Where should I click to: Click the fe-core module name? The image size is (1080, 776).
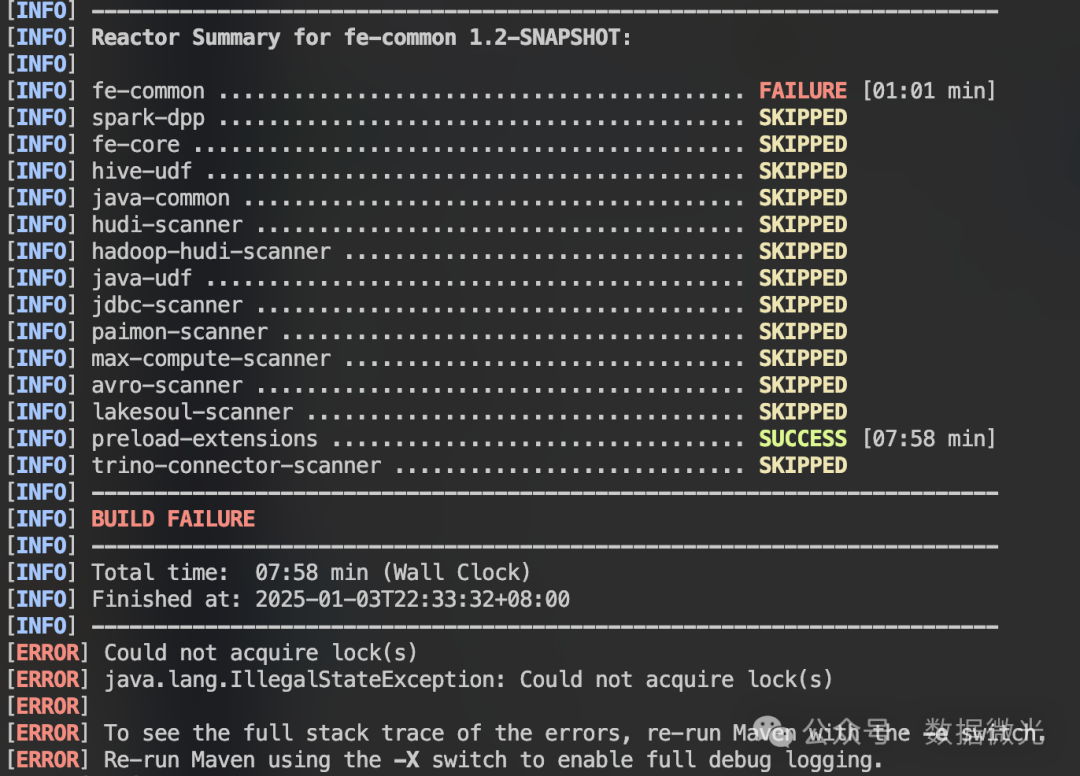click(136, 145)
